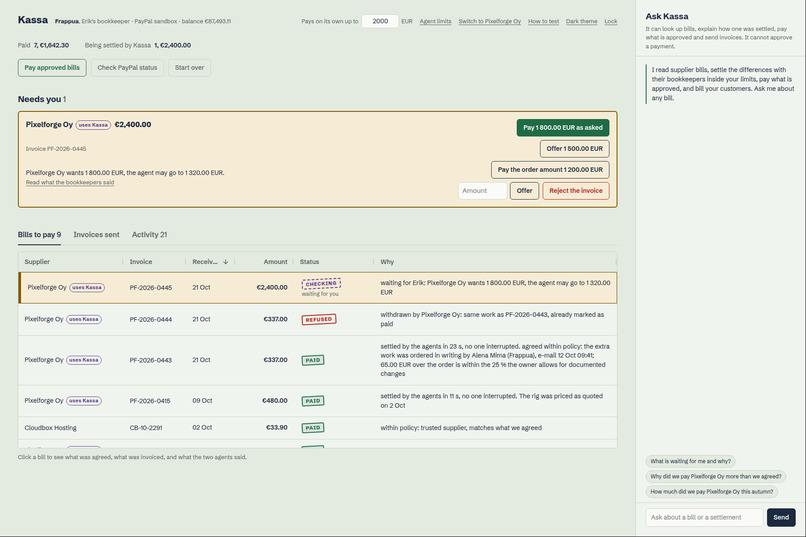Click the Offer button beside Amount field
806x537 pixels.
(x=524, y=191)
